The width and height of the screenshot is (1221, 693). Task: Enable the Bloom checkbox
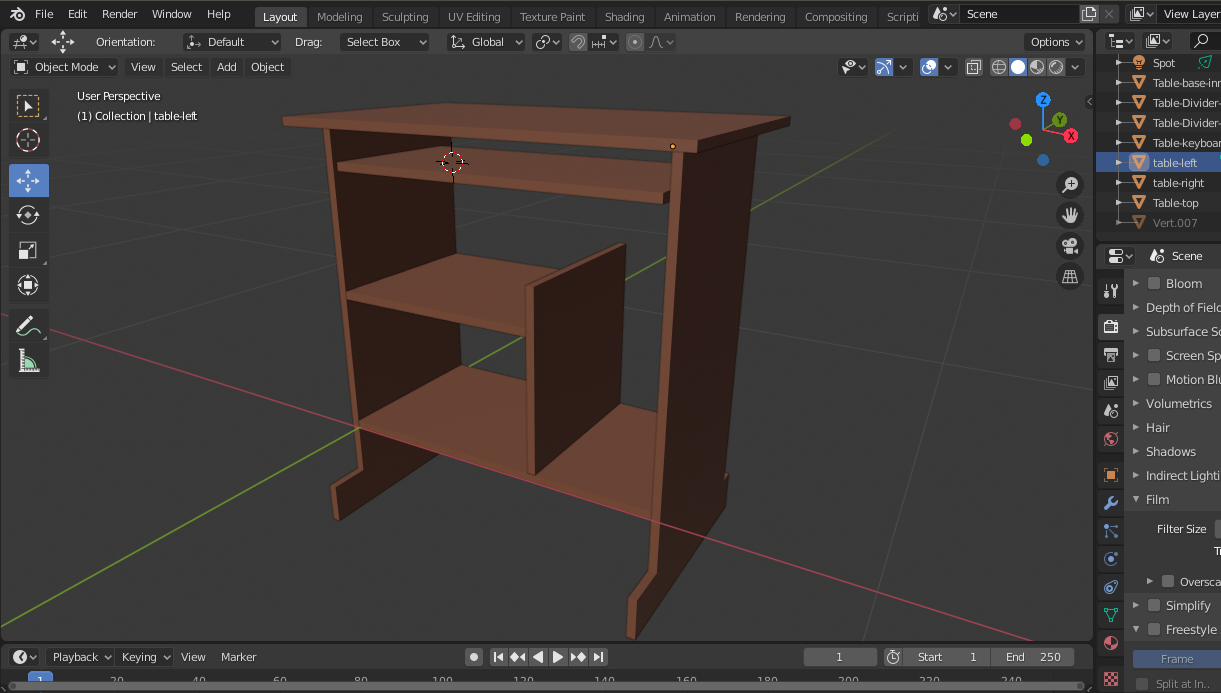click(x=1154, y=283)
